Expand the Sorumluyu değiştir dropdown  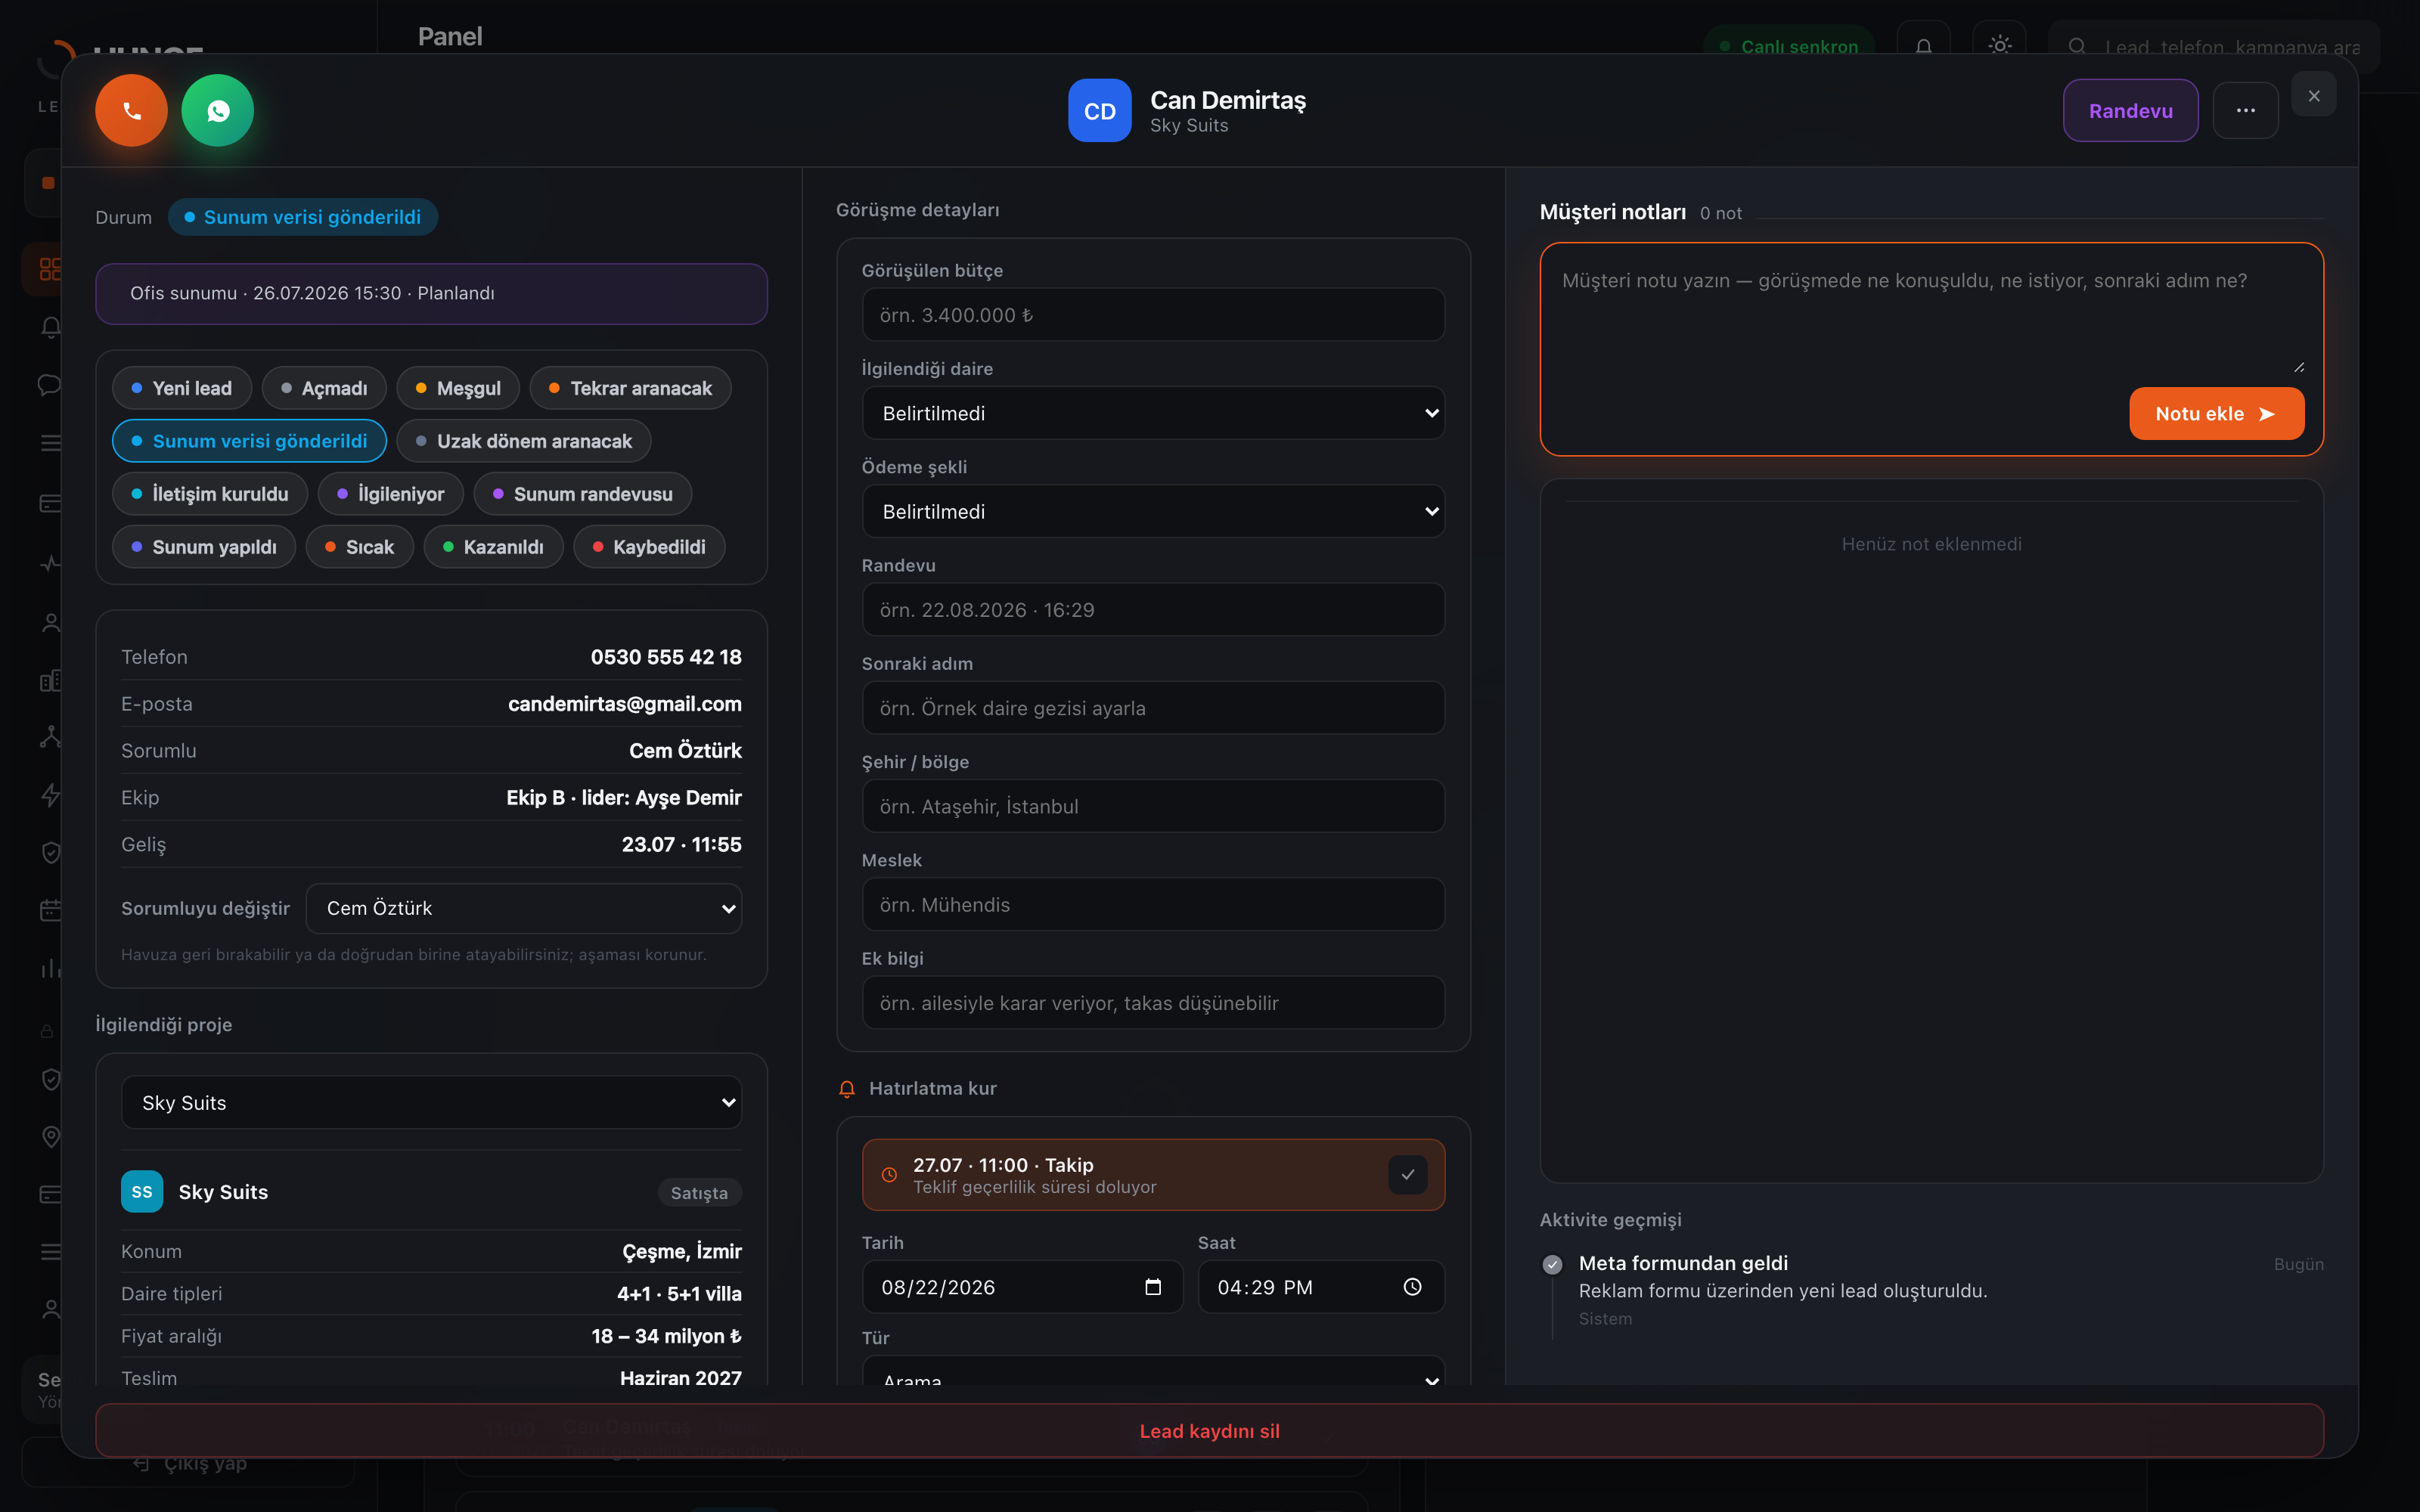pyautogui.click(x=524, y=908)
